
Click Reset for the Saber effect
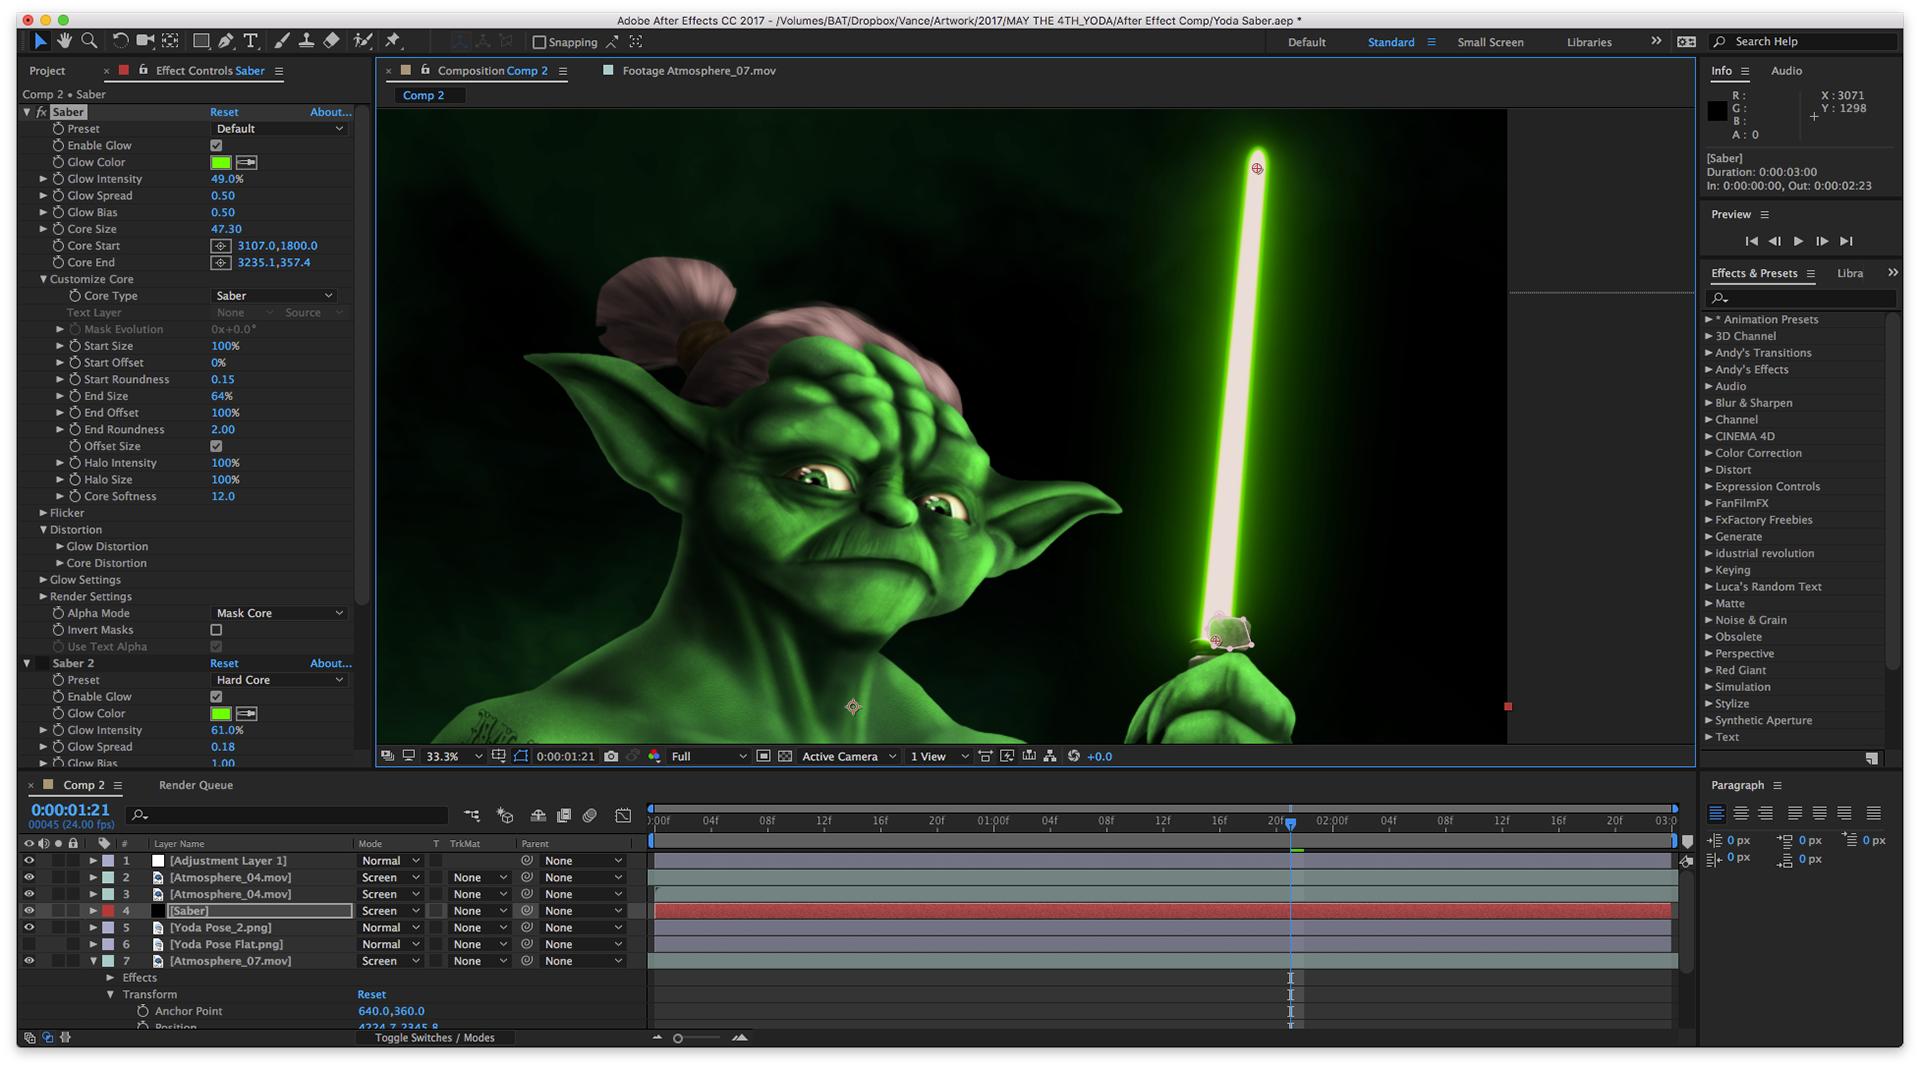(224, 112)
